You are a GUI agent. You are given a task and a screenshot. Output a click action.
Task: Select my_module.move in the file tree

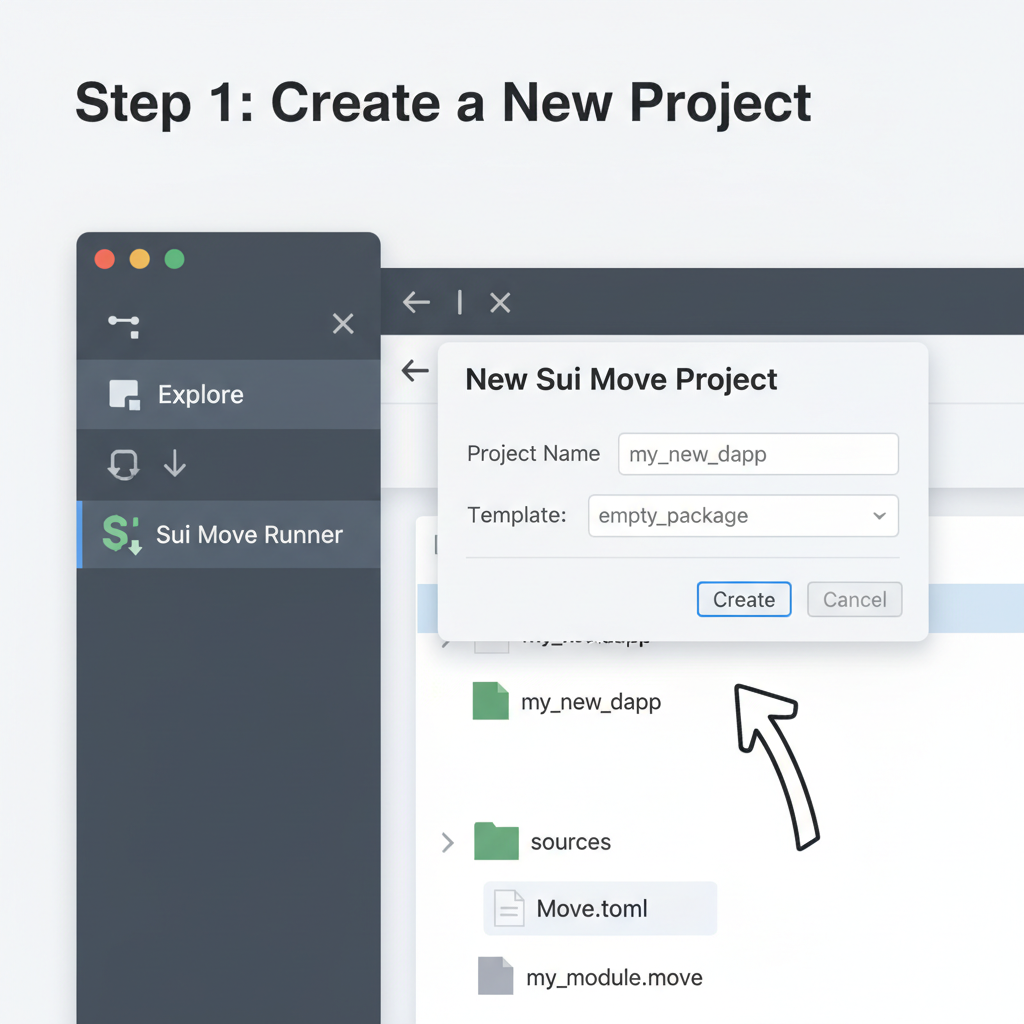613,976
